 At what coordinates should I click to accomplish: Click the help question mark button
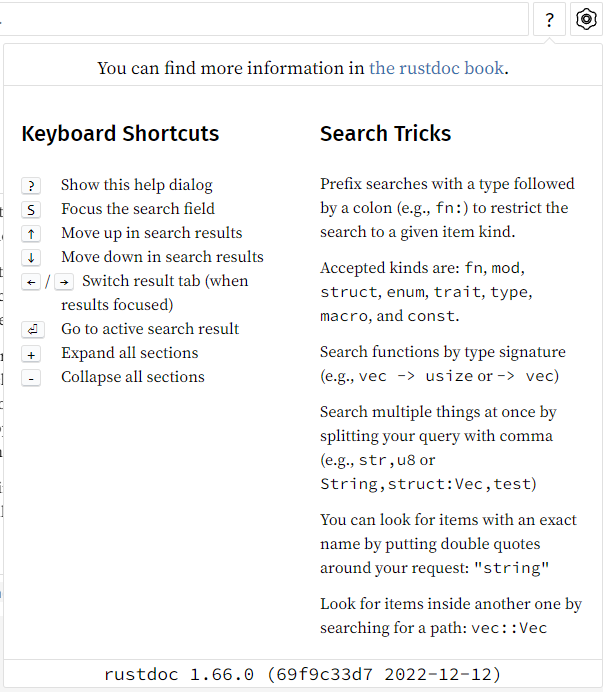coord(549,19)
